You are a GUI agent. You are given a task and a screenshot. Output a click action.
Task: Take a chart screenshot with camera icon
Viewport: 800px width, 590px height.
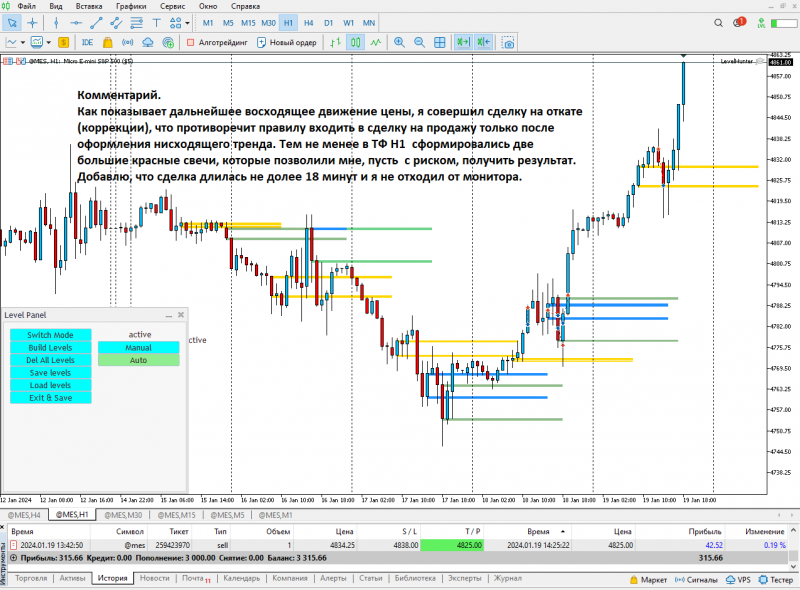coord(508,42)
